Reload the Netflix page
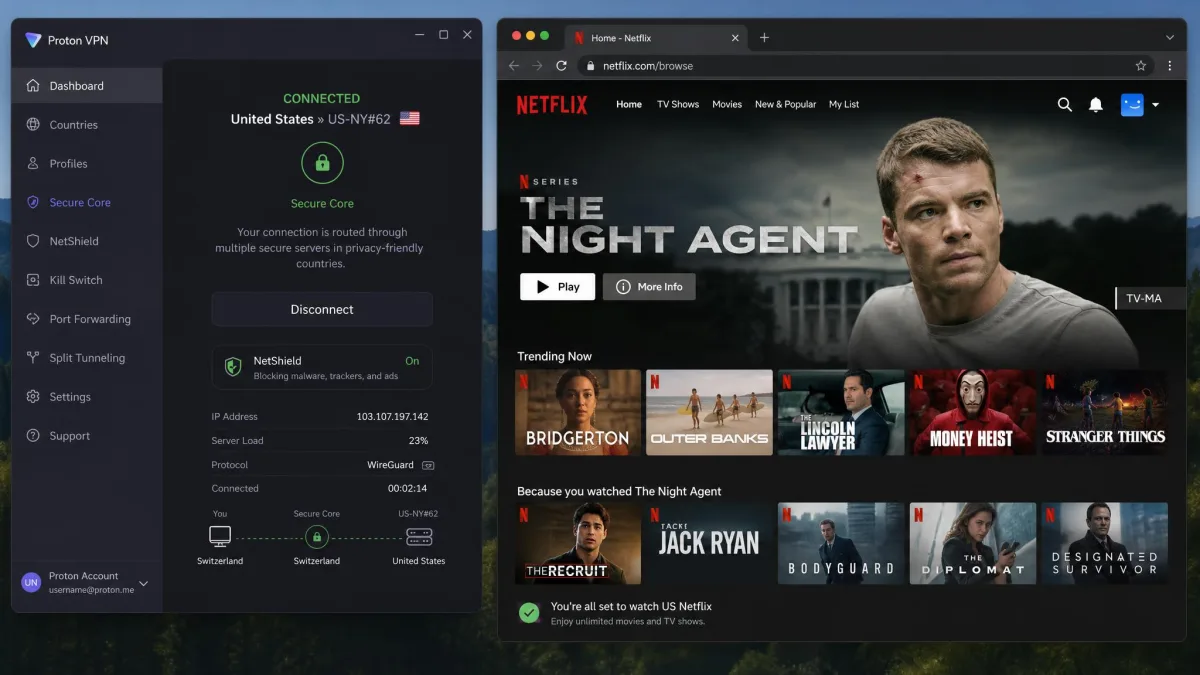 (x=561, y=66)
